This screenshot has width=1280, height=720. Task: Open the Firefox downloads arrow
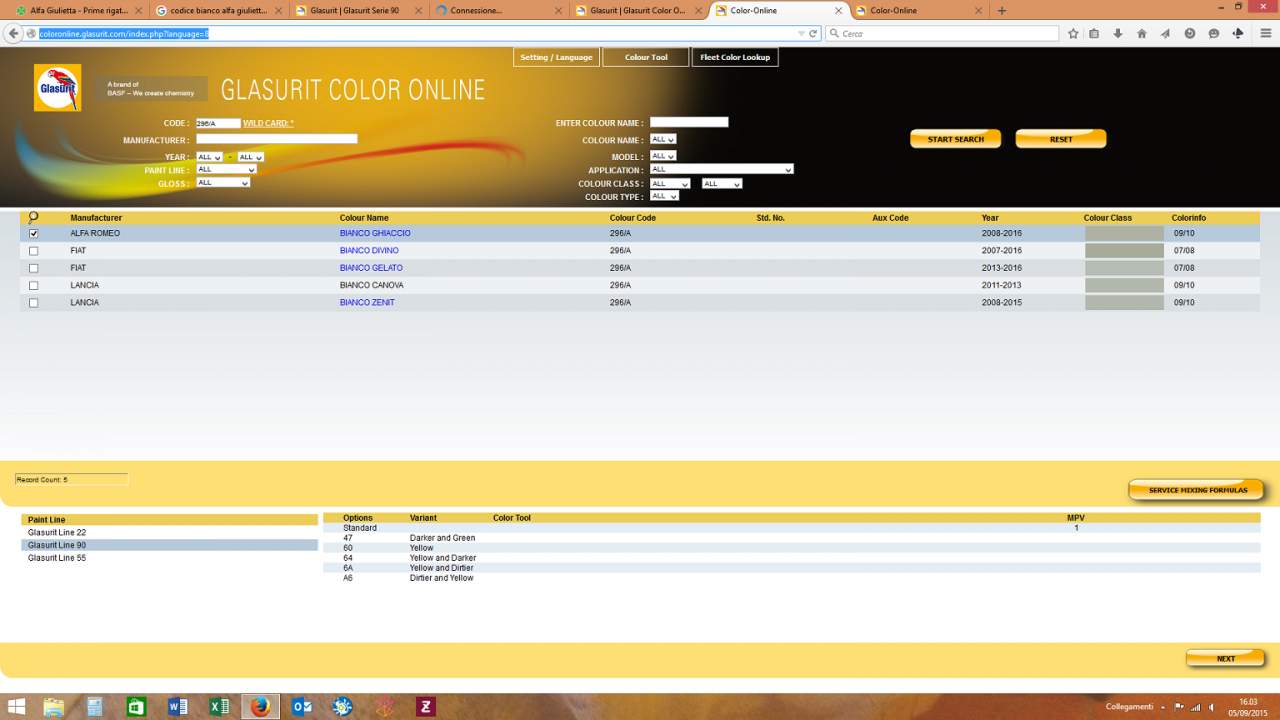point(1118,33)
